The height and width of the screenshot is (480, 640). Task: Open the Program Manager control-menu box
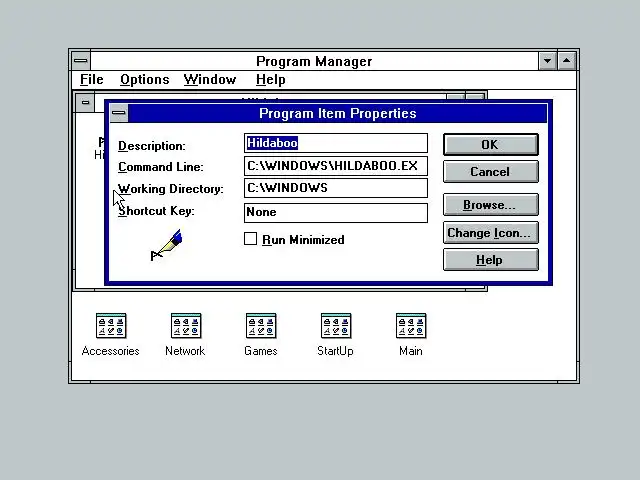(81, 61)
